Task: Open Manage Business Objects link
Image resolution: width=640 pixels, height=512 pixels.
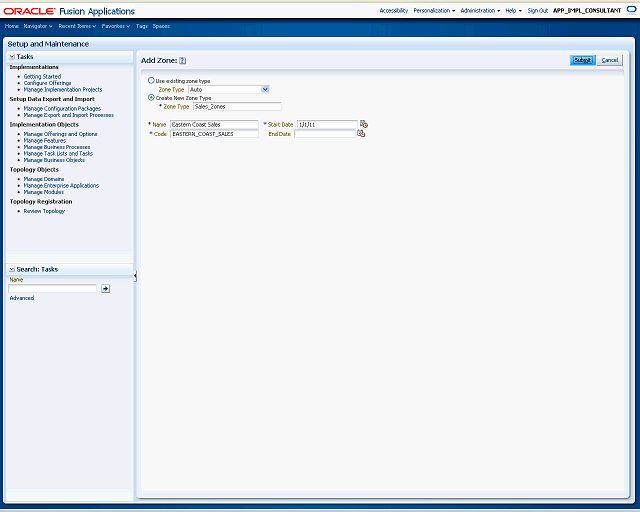Action: coord(54,160)
